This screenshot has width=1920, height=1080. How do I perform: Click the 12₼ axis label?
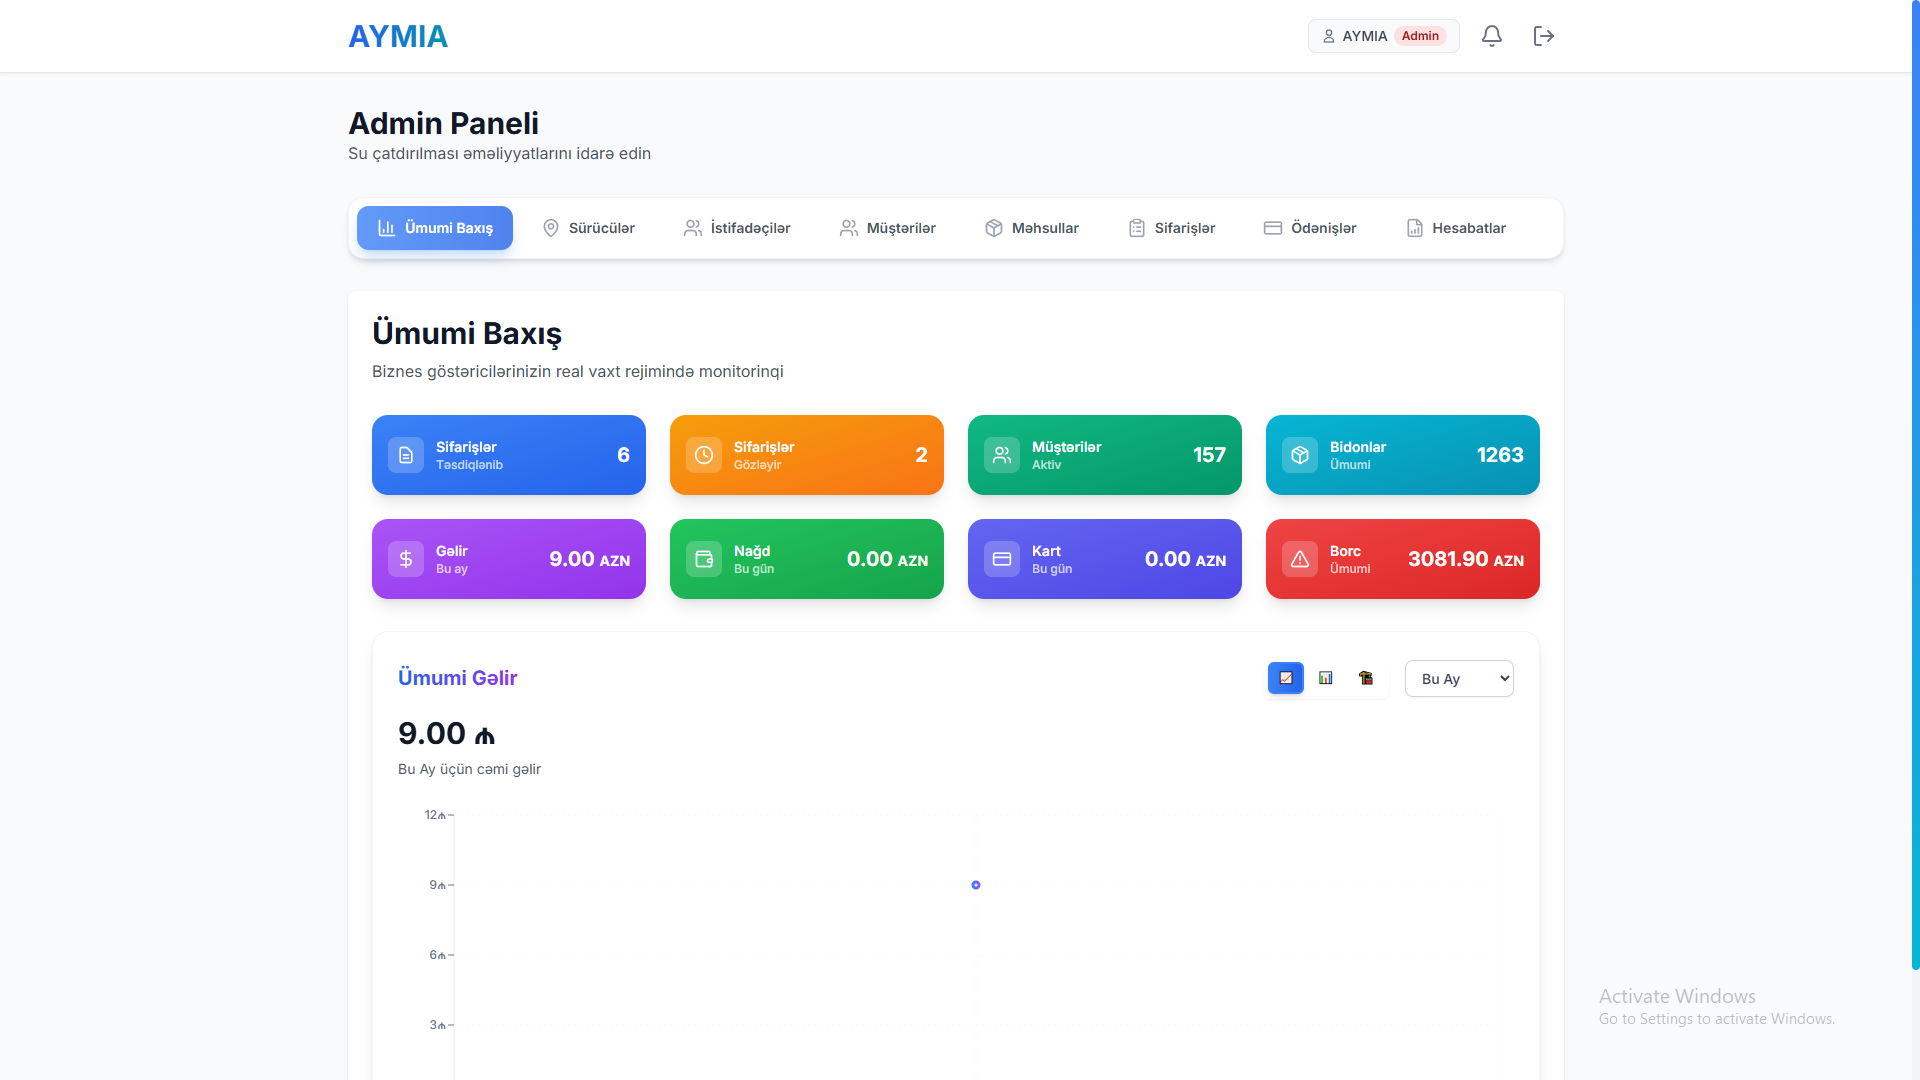435,815
